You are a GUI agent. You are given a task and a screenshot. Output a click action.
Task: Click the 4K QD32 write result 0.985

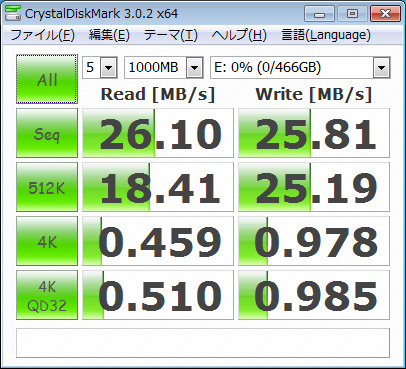click(314, 295)
